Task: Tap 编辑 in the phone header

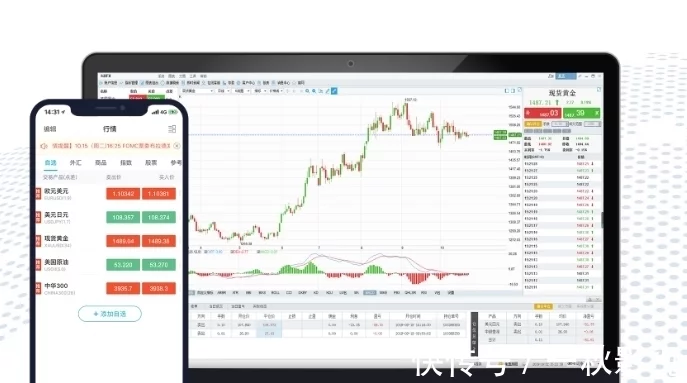Action: [x=50, y=129]
